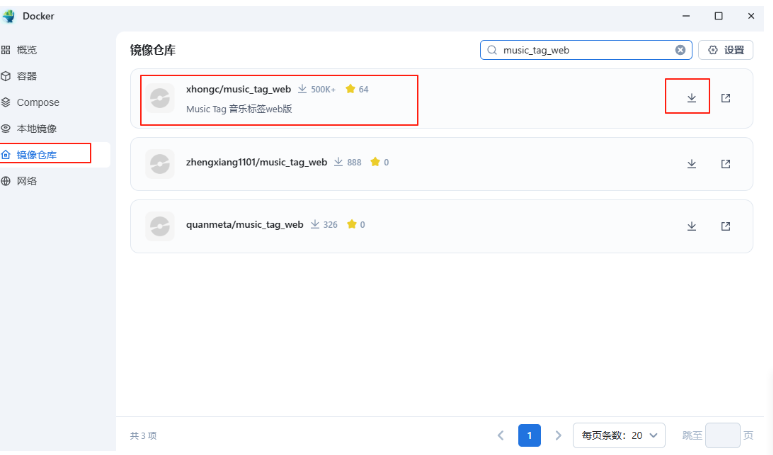Open the 网络 network section
The width and height of the screenshot is (773, 455).
[27, 181]
